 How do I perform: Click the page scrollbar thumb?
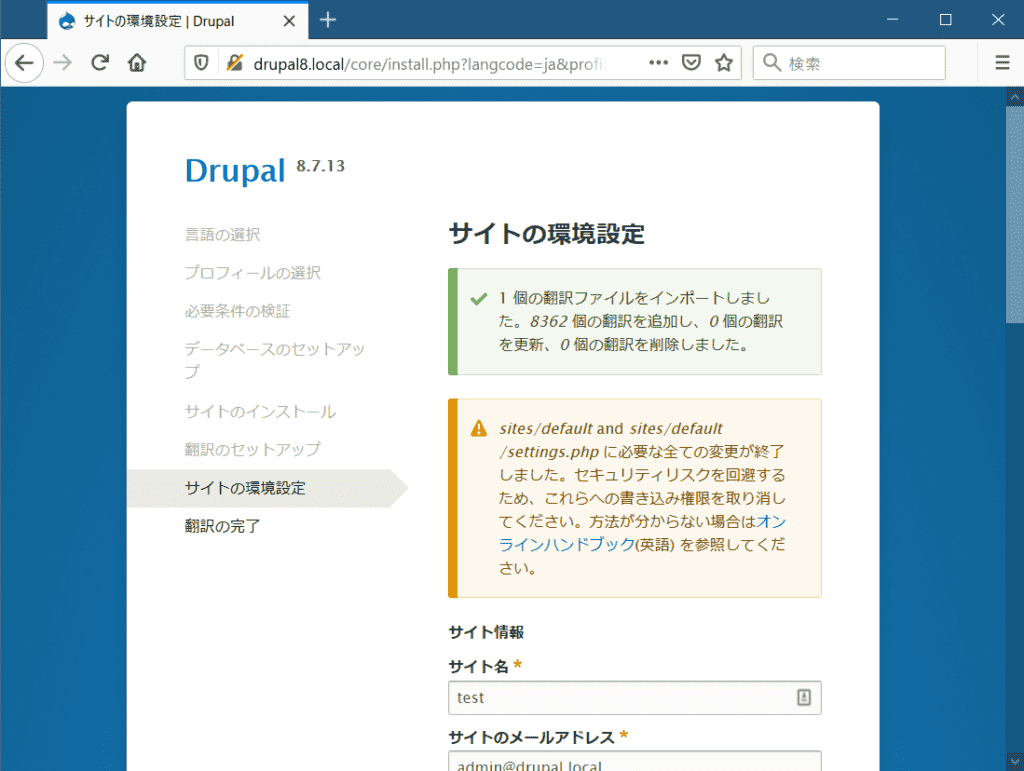(1015, 215)
